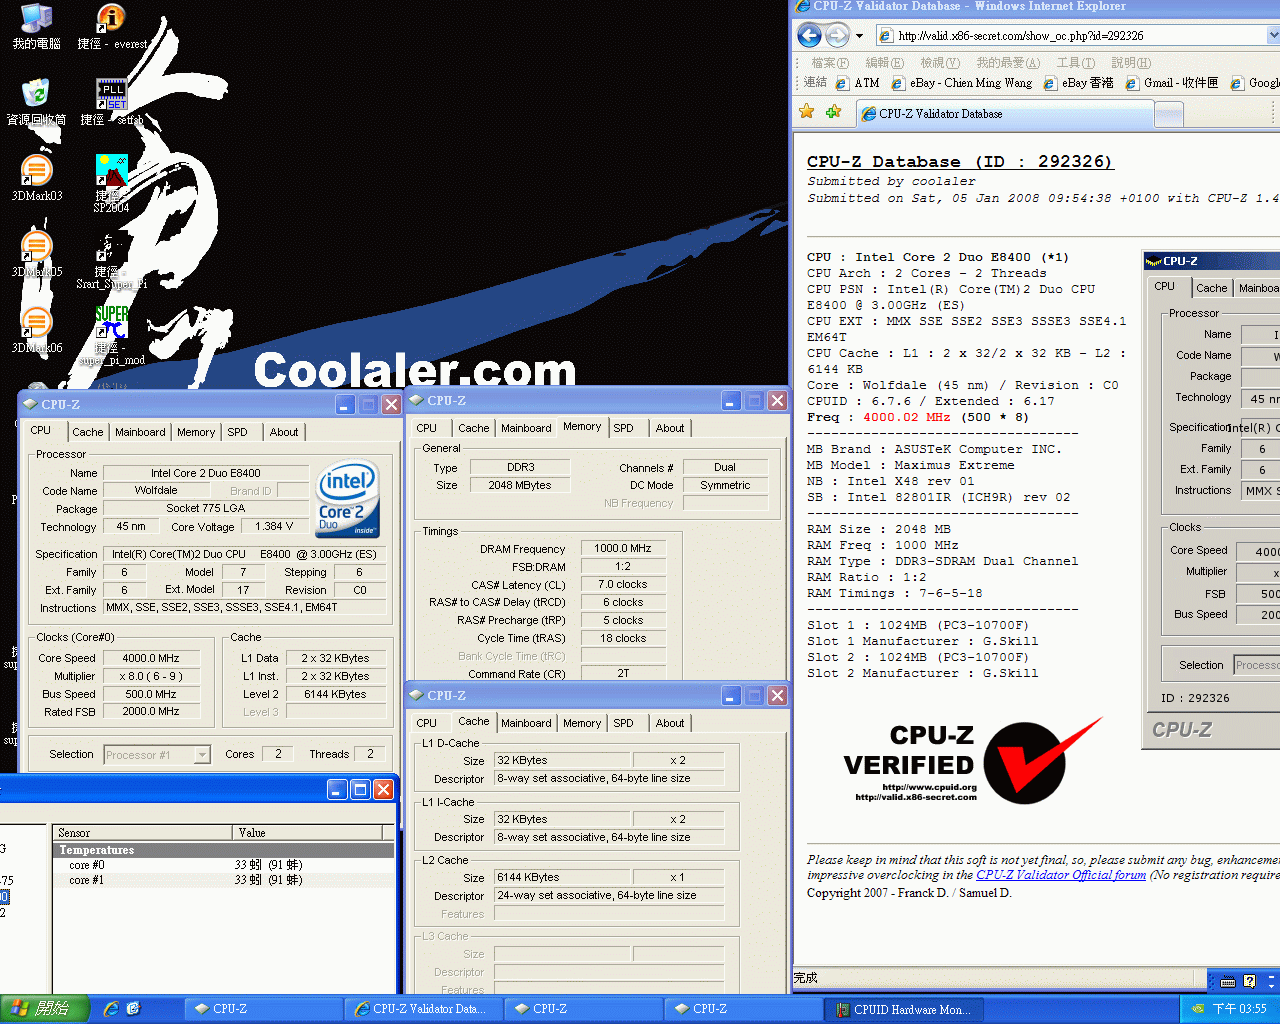Click the Windows 開始 Start button

45,1009
